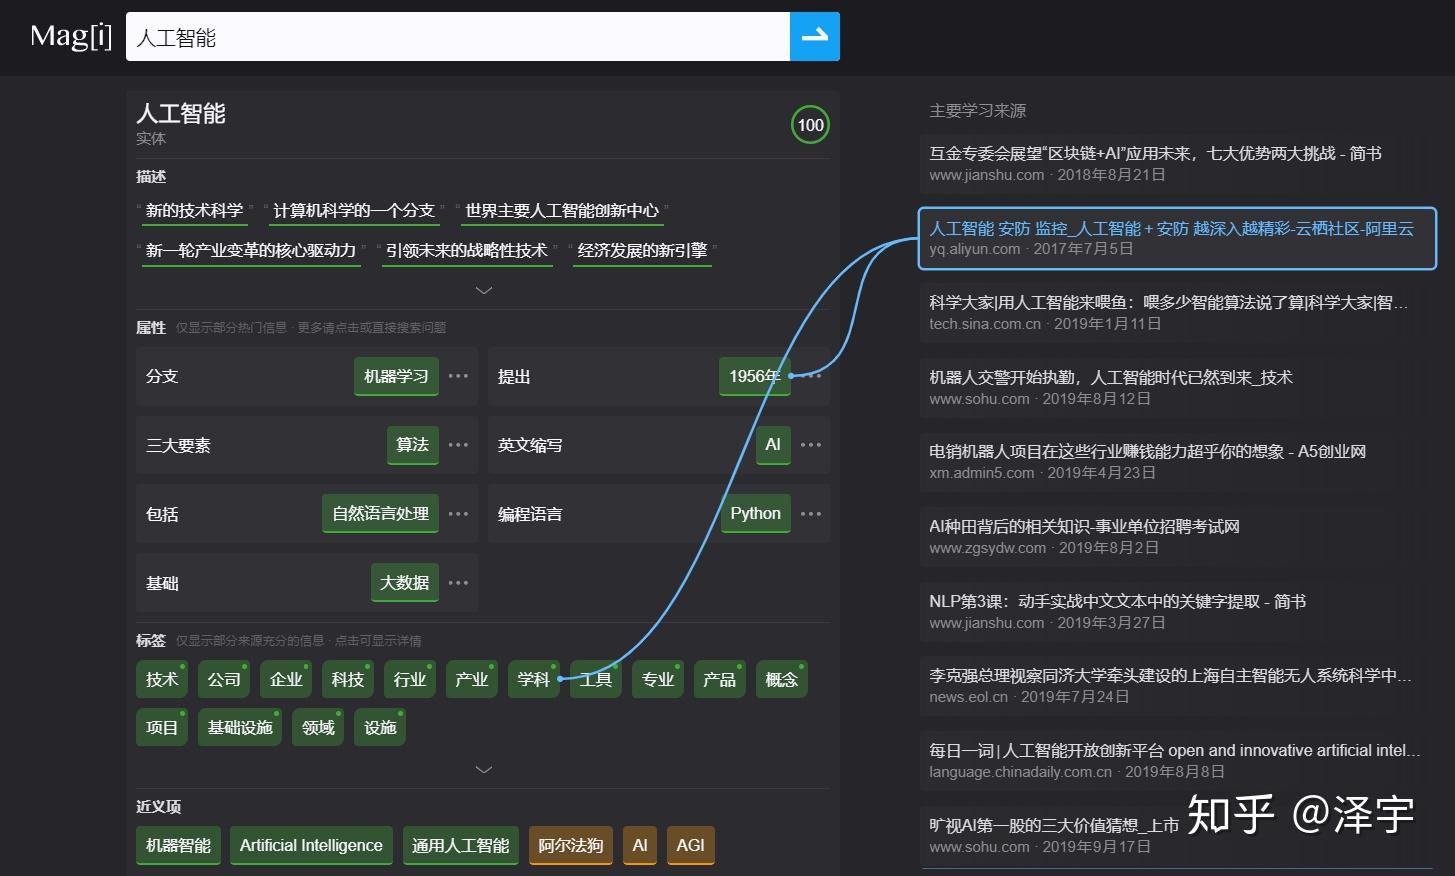Click the Artificial Intelligence synonym

coord(311,846)
